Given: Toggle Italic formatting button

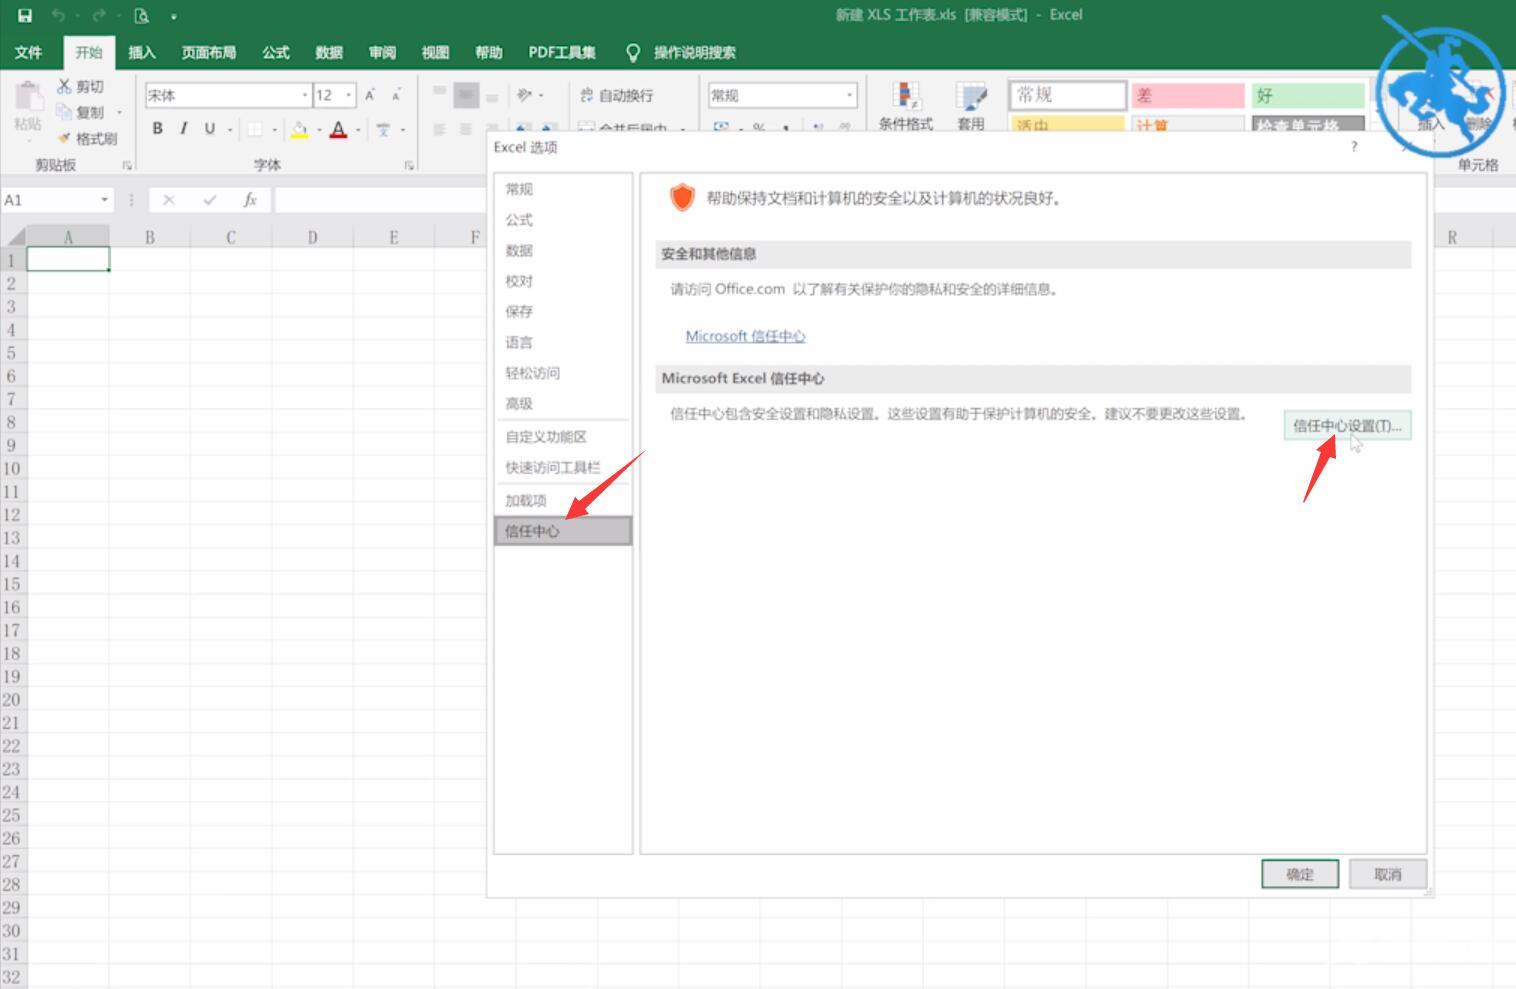Looking at the screenshot, I should 183,128.
